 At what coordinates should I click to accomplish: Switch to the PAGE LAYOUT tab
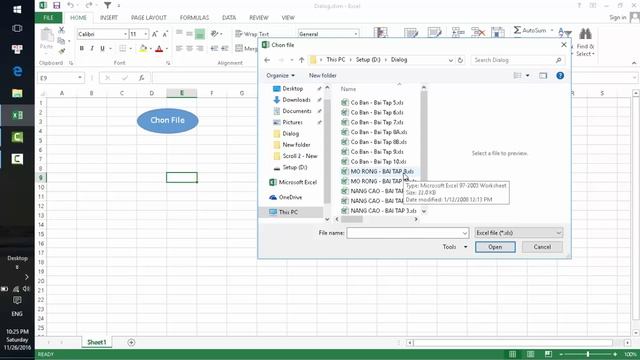click(x=149, y=18)
